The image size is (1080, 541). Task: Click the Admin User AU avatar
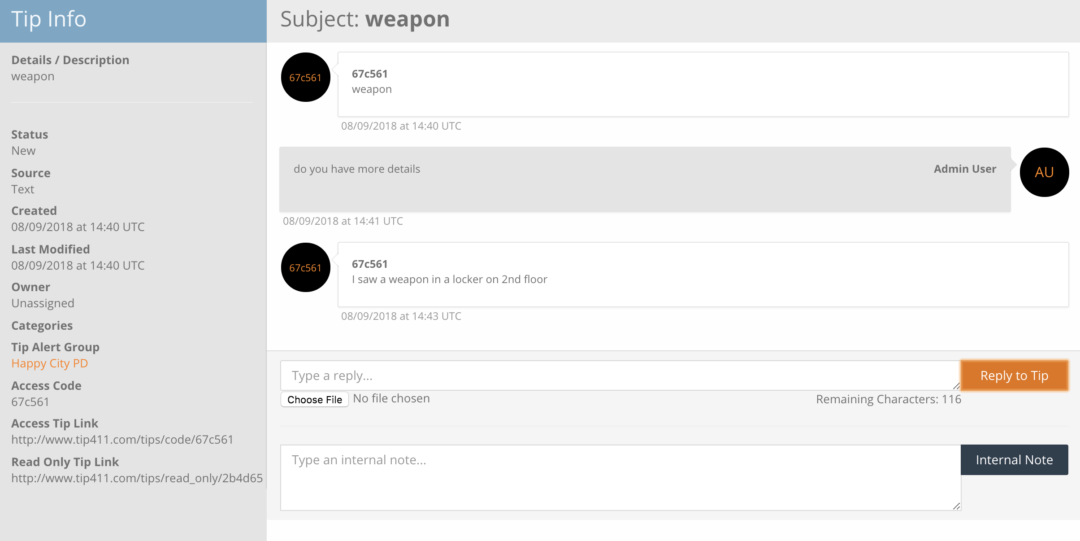tap(1044, 172)
